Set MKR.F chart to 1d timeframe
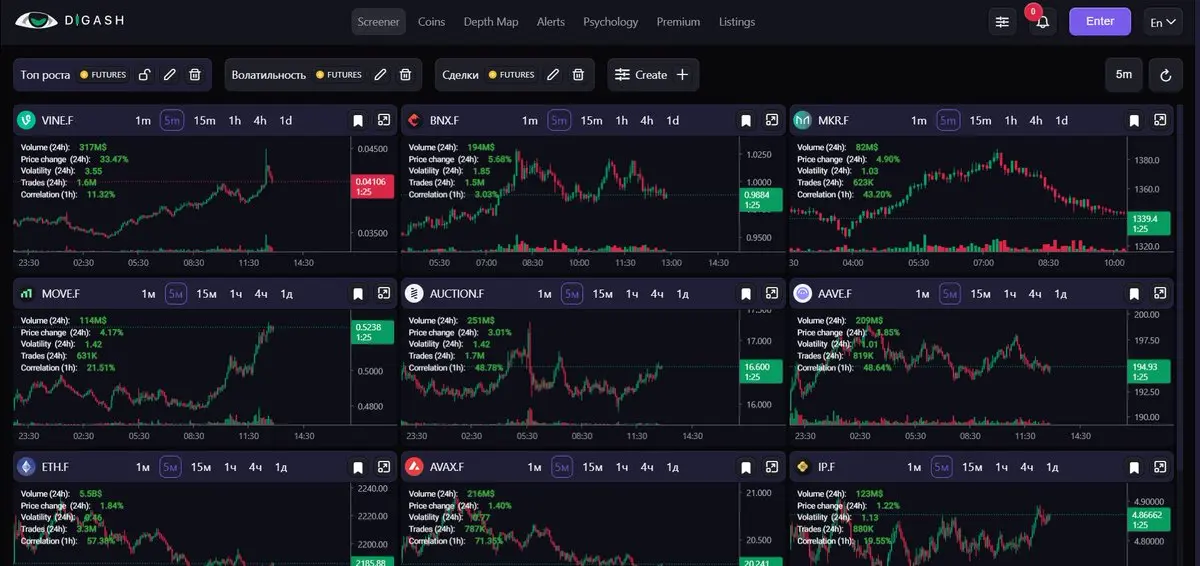Image resolution: width=1200 pixels, height=566 pixels. click(1061, 121)
